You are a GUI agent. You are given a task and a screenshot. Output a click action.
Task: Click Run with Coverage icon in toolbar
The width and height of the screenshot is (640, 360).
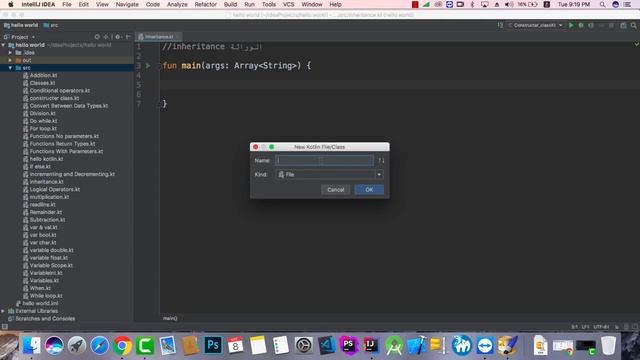coord(591,25)
